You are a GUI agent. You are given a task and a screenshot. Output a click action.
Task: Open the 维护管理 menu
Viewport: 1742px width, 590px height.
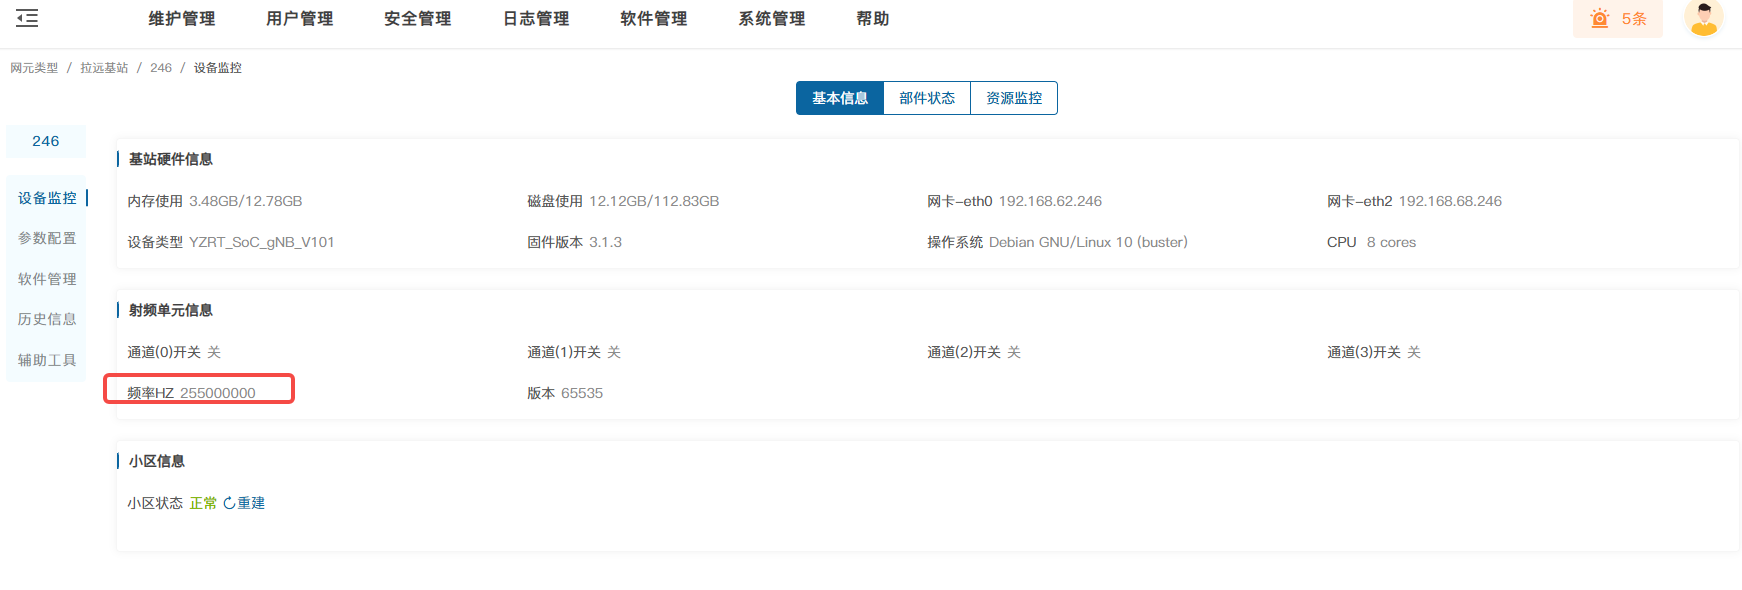point(181,19)
